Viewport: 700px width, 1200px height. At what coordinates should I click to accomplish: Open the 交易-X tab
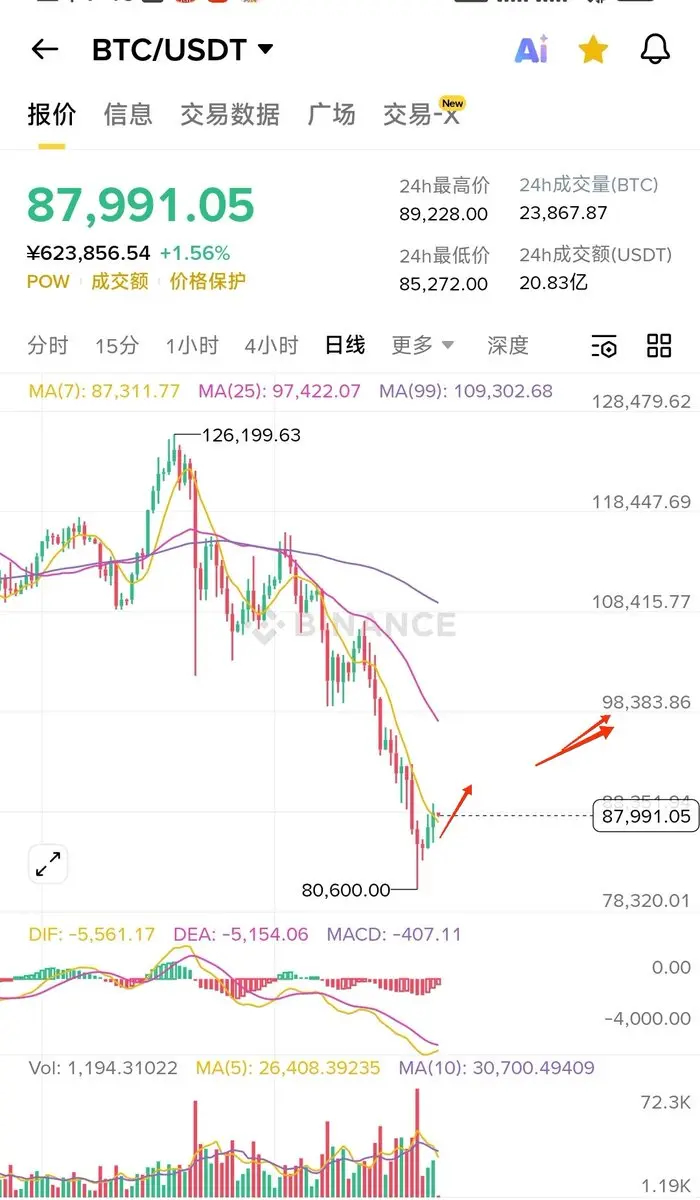[x=423, y=114]
